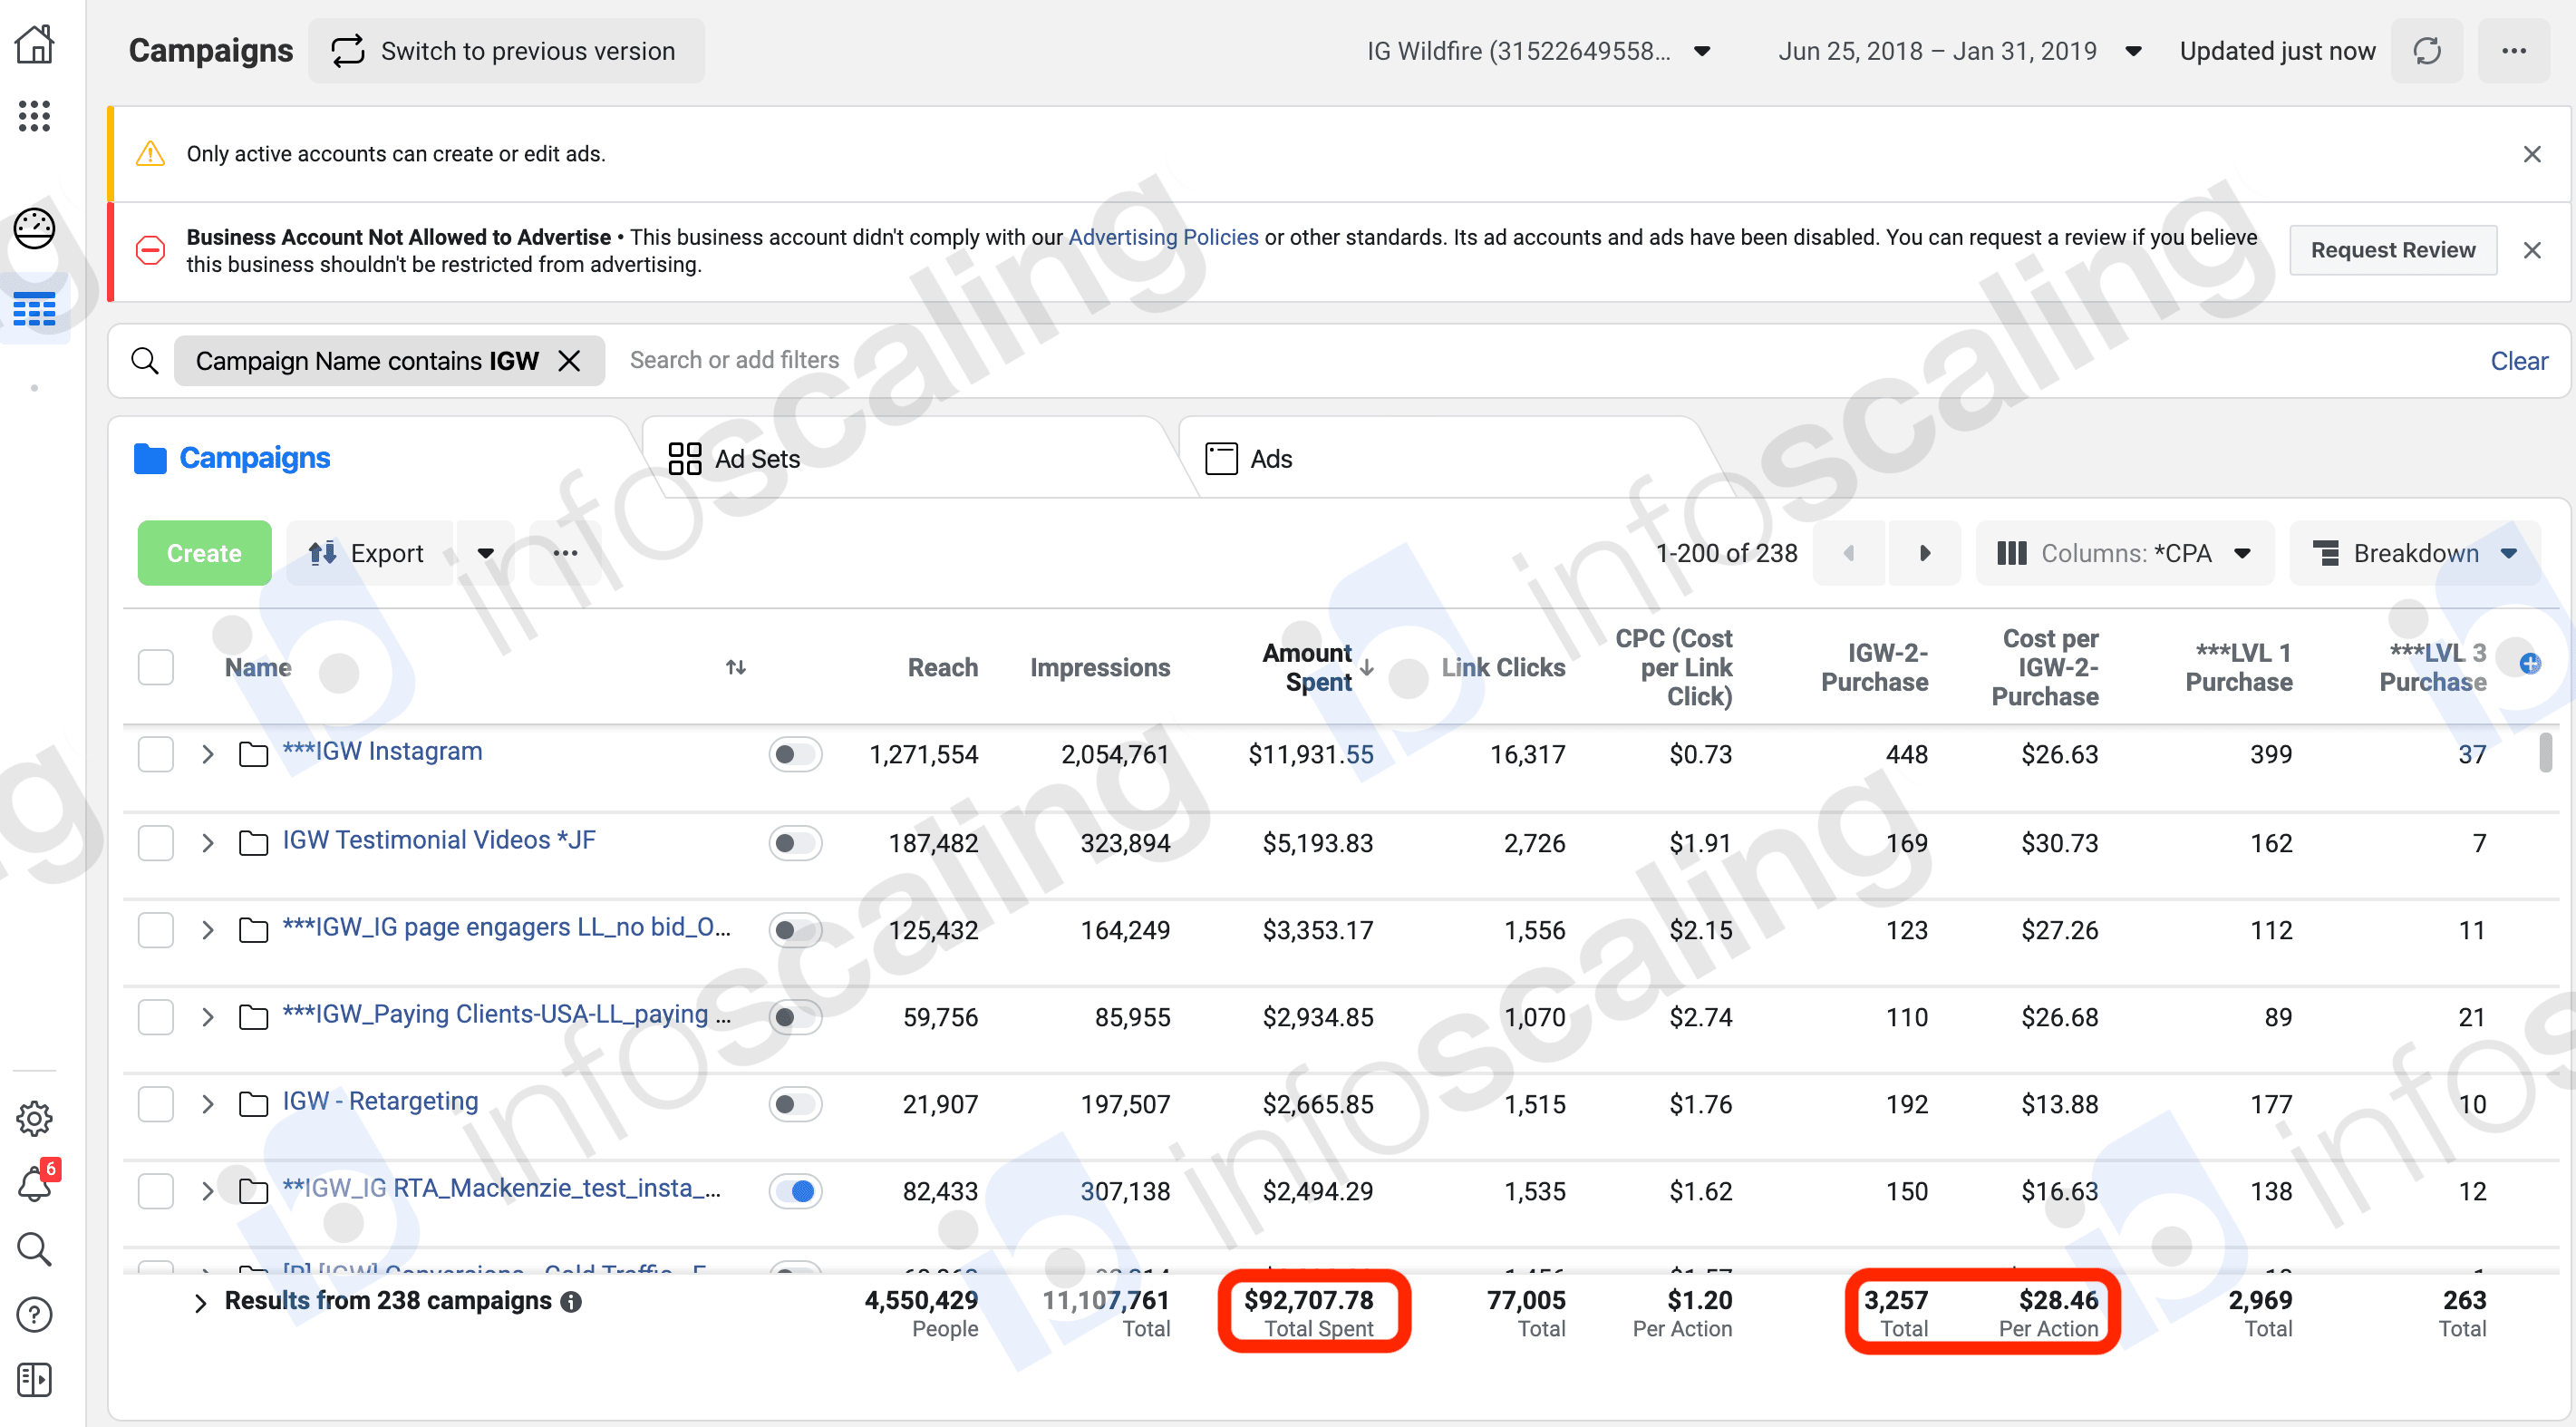Viewport: 2576px width, 1427px height.
Task: Open the help question mark icon
Action: point(34,1315)
